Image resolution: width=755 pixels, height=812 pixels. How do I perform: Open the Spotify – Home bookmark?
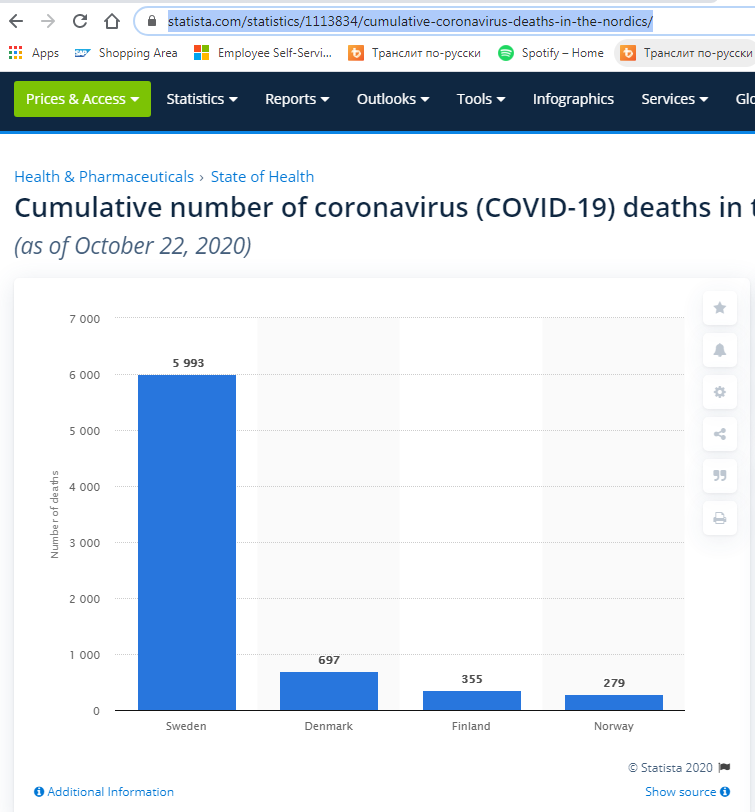click(551, 53)
